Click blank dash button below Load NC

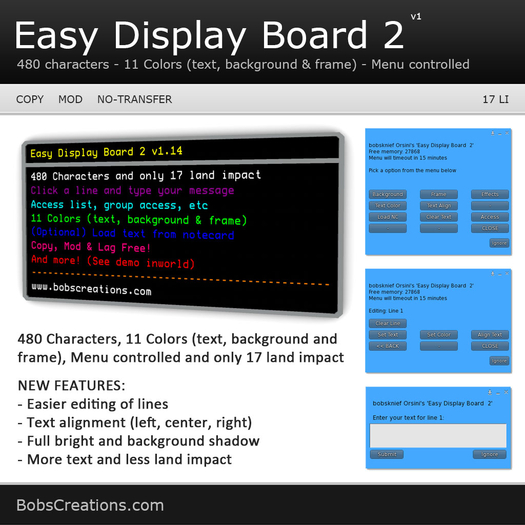click(388, 228)
